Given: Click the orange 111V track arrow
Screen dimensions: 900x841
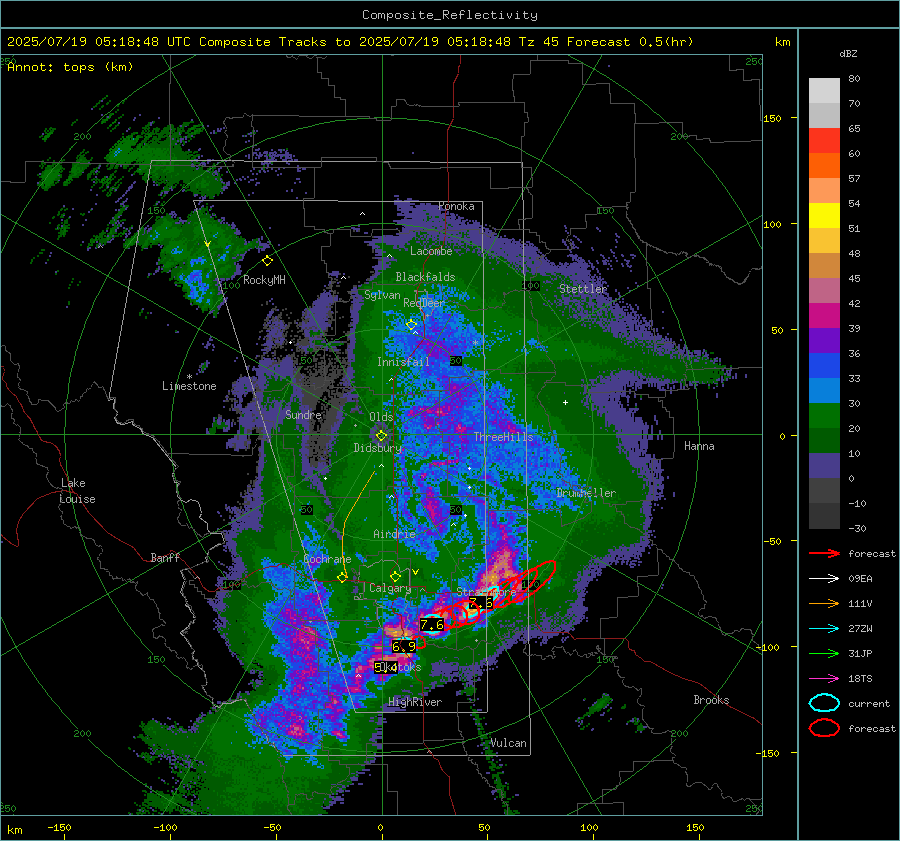Looking at the screenshot, I should [x=824, y=603].
